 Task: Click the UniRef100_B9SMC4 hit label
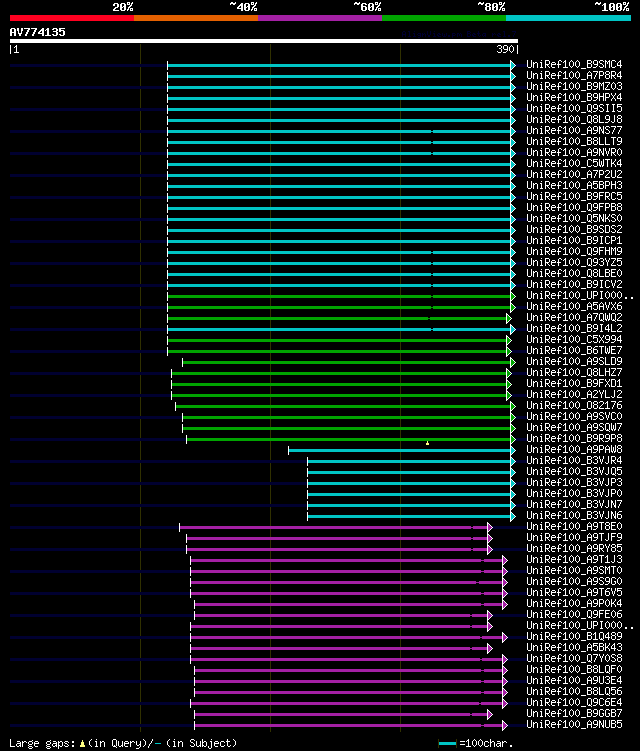(x=574, y=64)
